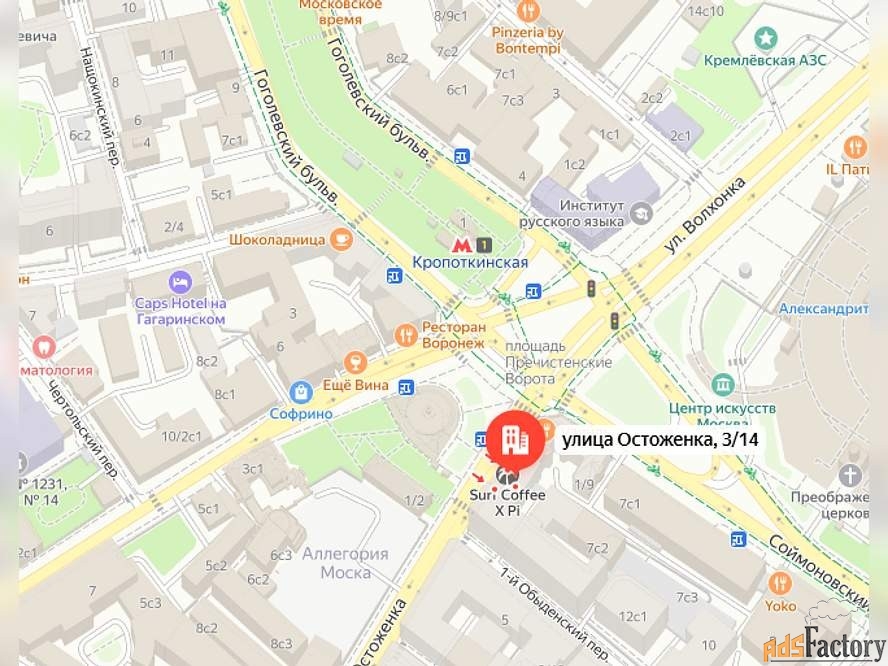This screenshot has width=888, height=666.
Task: Select the Ресторан Воронеж fork-knife icon
Action: (406, 336)
